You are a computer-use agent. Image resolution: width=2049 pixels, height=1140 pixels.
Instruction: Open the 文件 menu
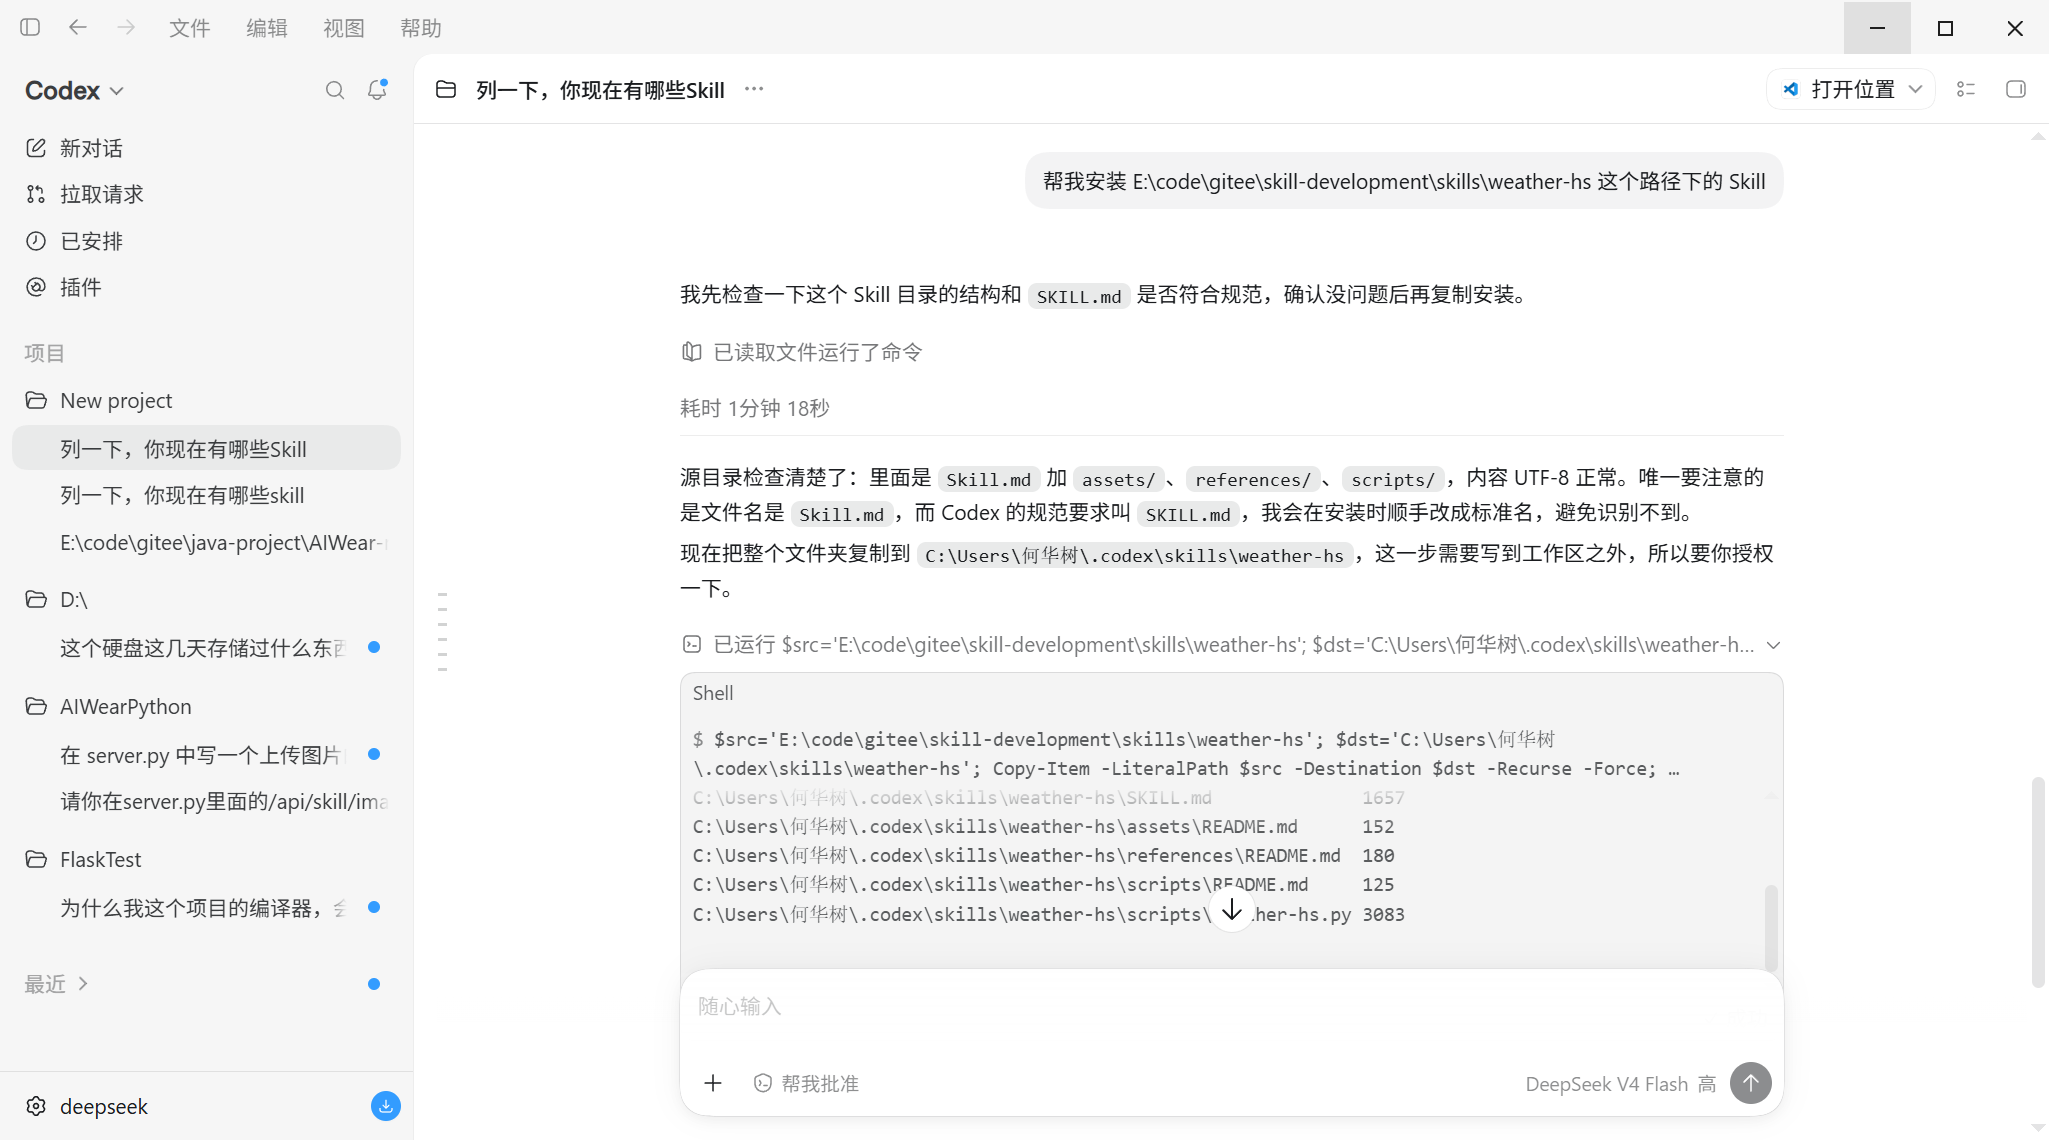pos(190,28)
